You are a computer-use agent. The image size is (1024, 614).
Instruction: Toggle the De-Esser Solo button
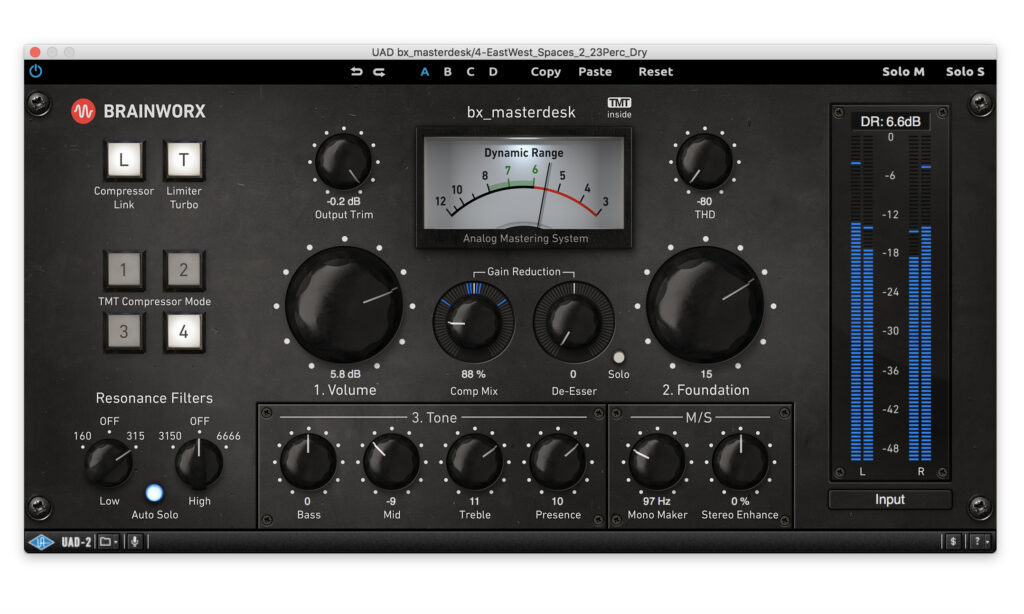(x=618, y=357)
